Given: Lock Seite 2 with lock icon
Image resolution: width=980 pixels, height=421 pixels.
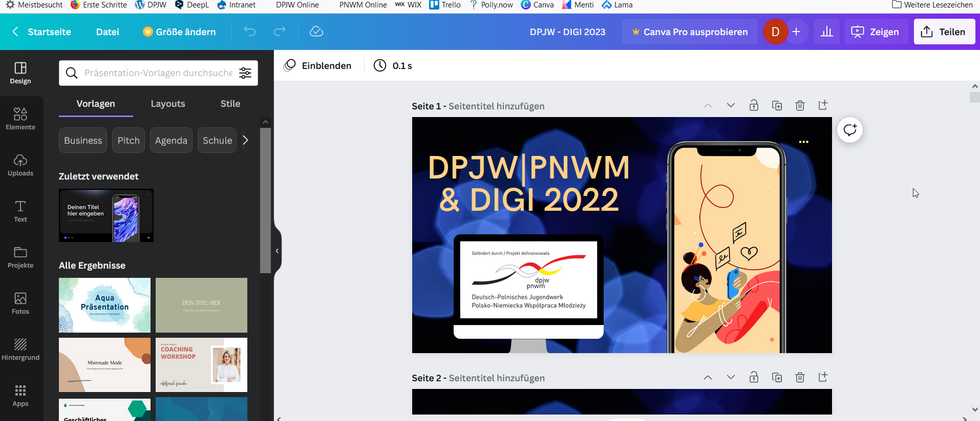Looking at the screenshot, I should pyautogui.click(x=754, y=377).
